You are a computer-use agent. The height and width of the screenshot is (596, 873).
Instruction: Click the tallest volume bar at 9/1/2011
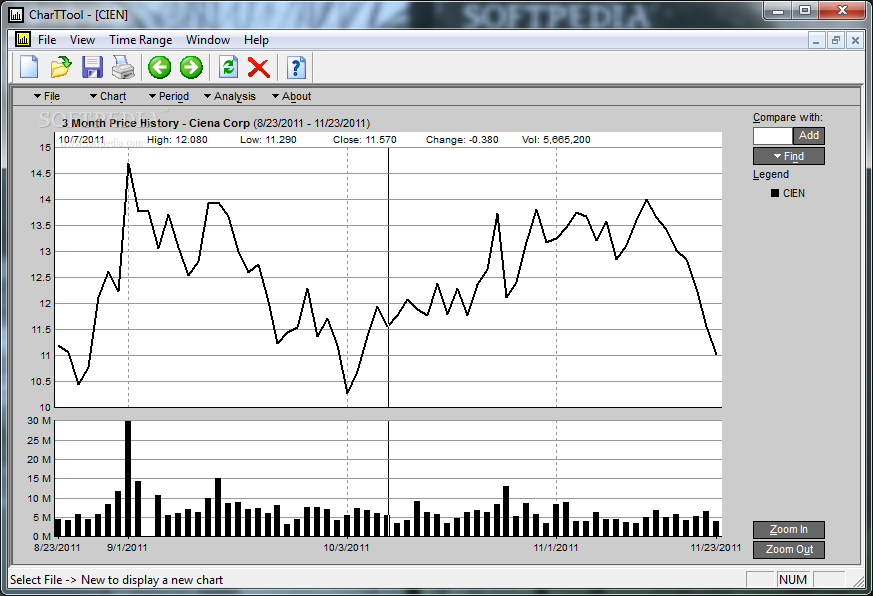pyautogui.click(x=128, y=478)
